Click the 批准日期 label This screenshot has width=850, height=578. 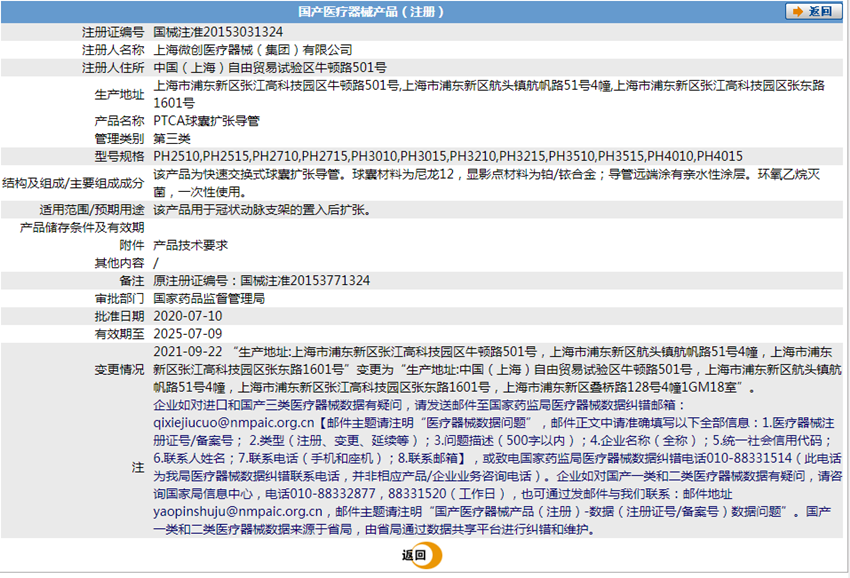[120, 317]
